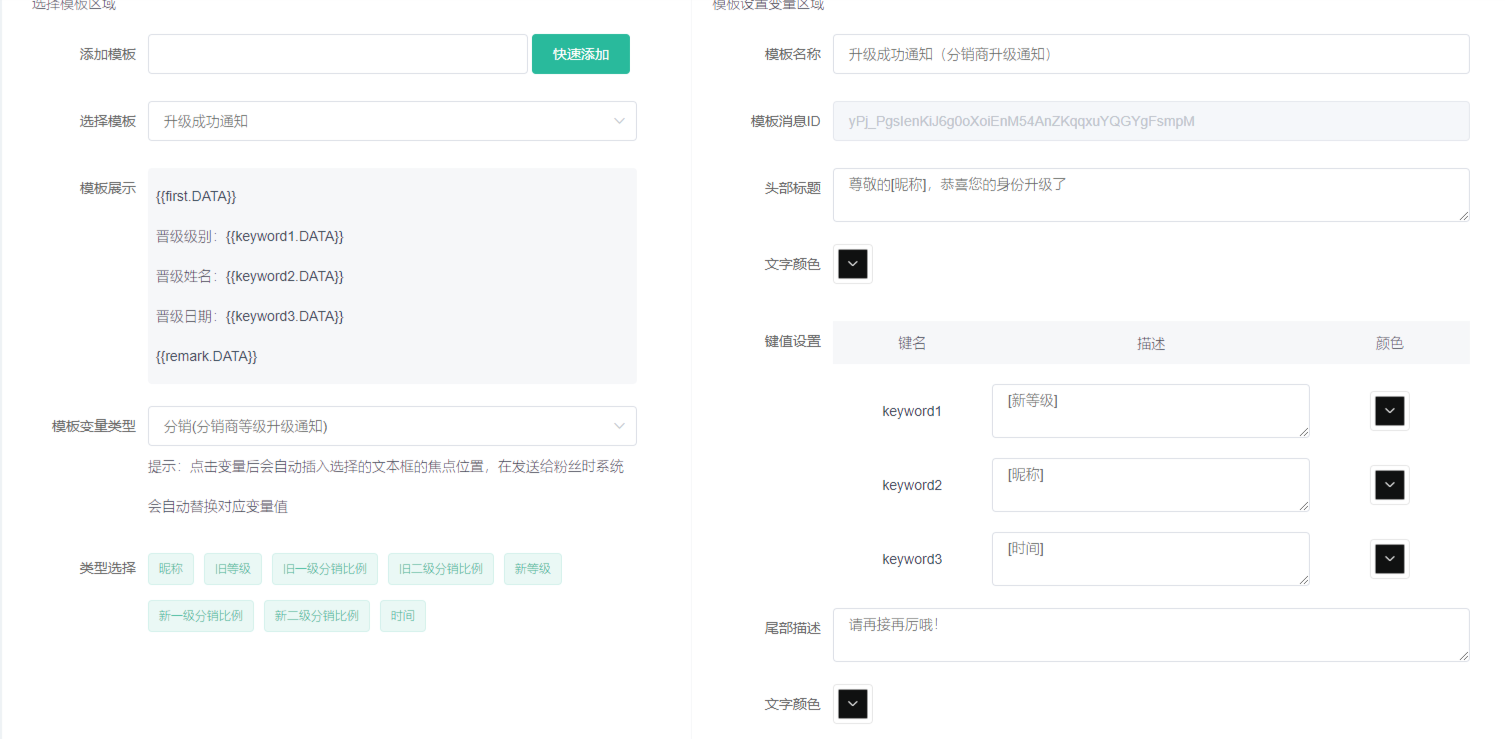
Task: Click the keyword1 描述 textarea
Action: click(1150, 411)
